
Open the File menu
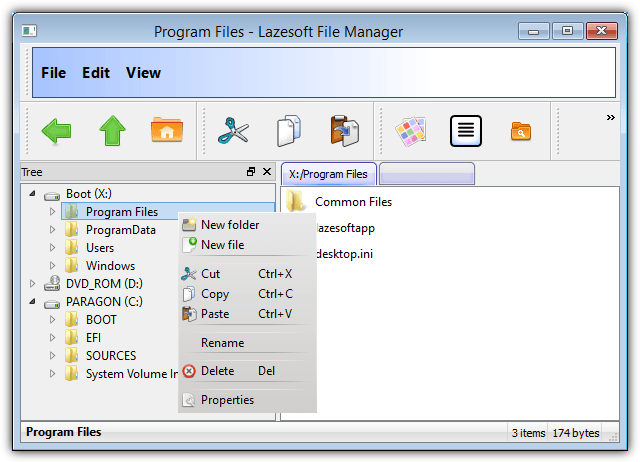[53, 73]
